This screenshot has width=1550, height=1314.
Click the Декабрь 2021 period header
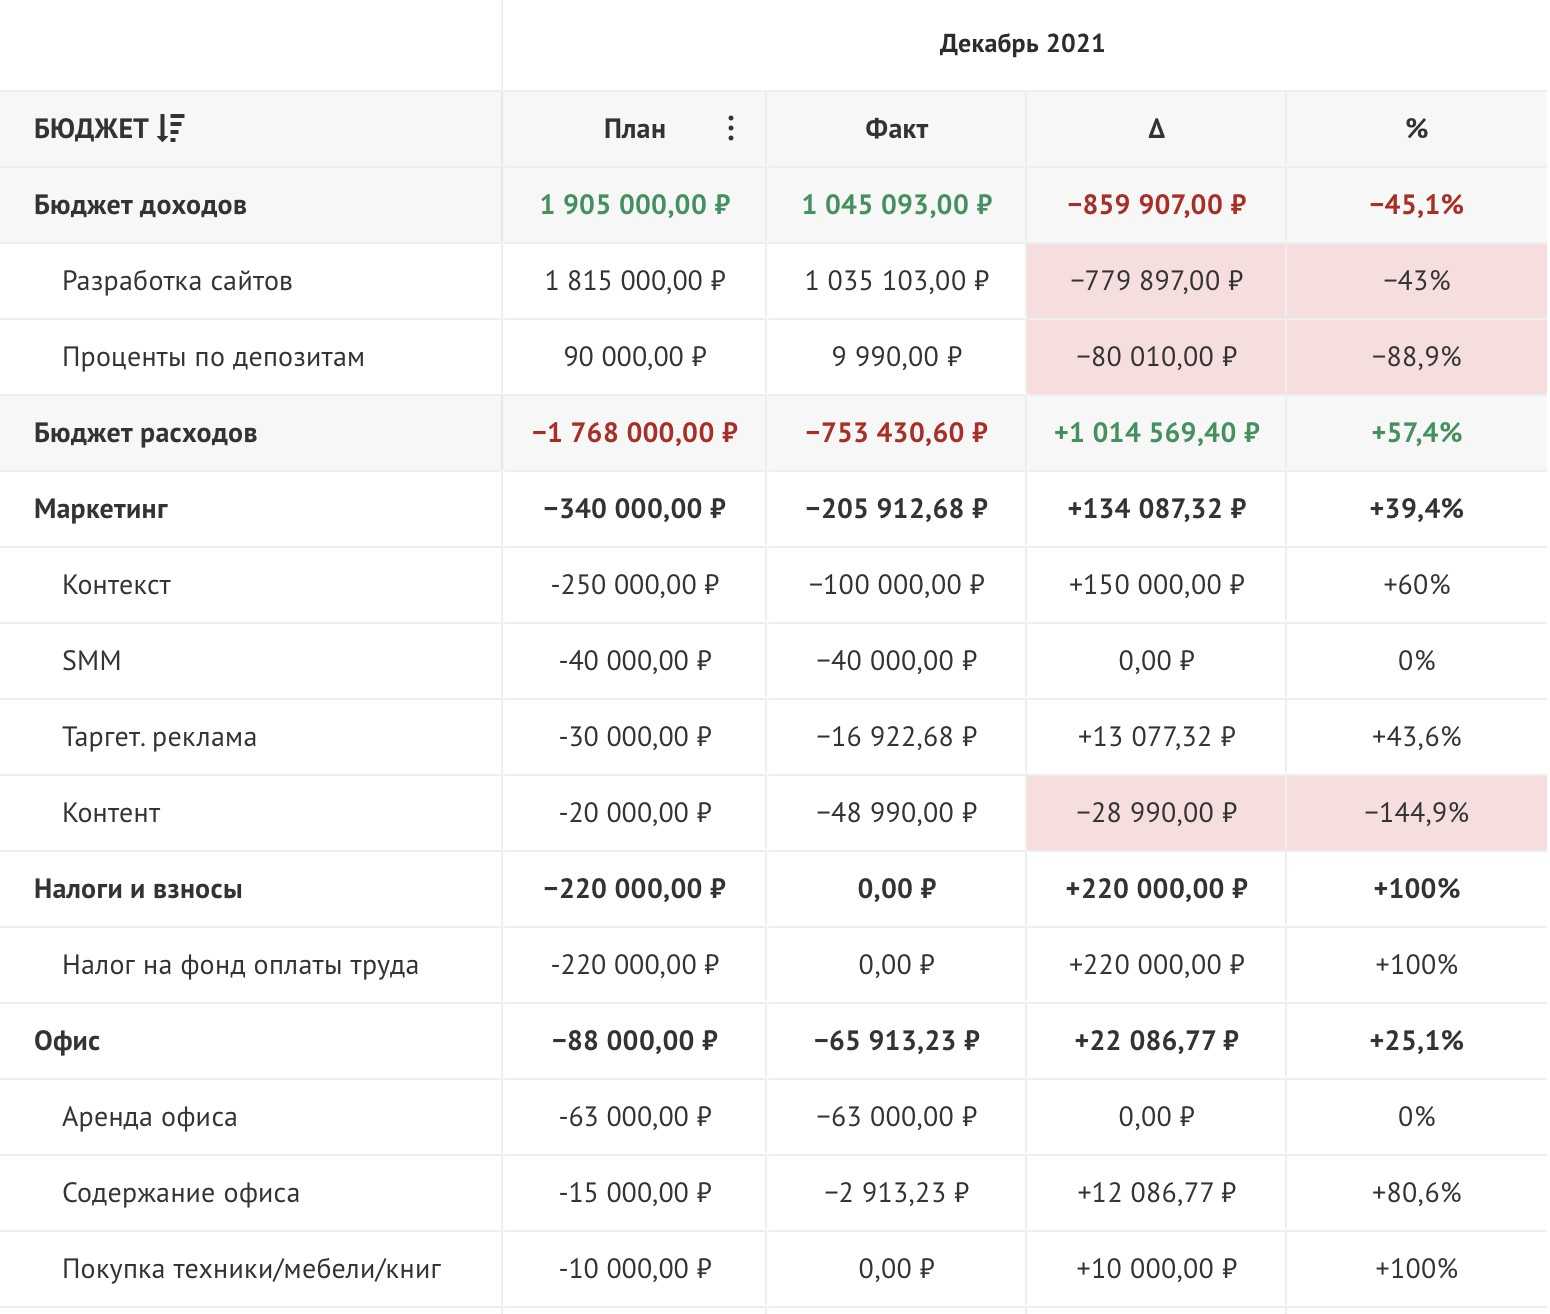1022,44
